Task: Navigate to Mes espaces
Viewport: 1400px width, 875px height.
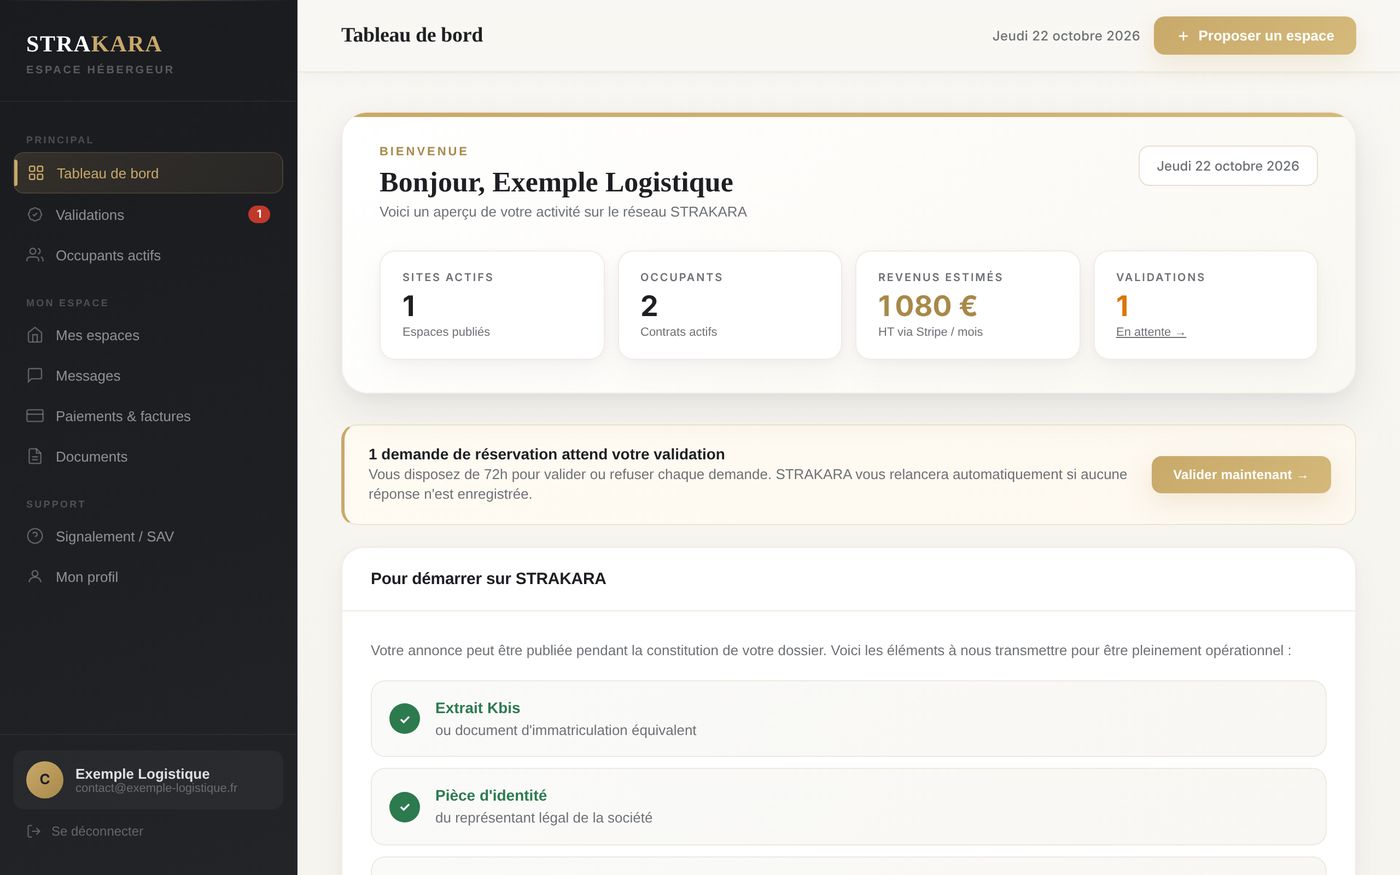Action: [x=148, y=335]
